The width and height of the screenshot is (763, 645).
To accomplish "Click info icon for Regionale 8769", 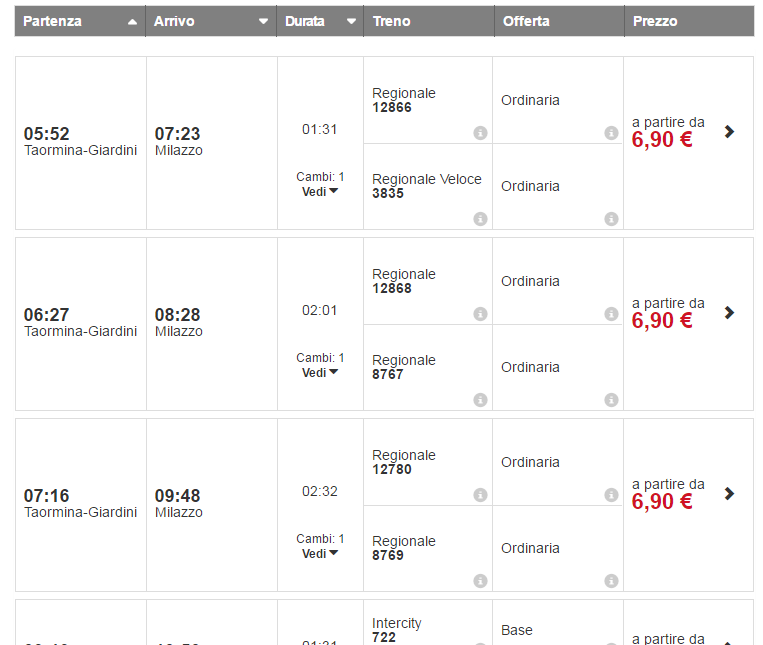I will click(480, 581).
